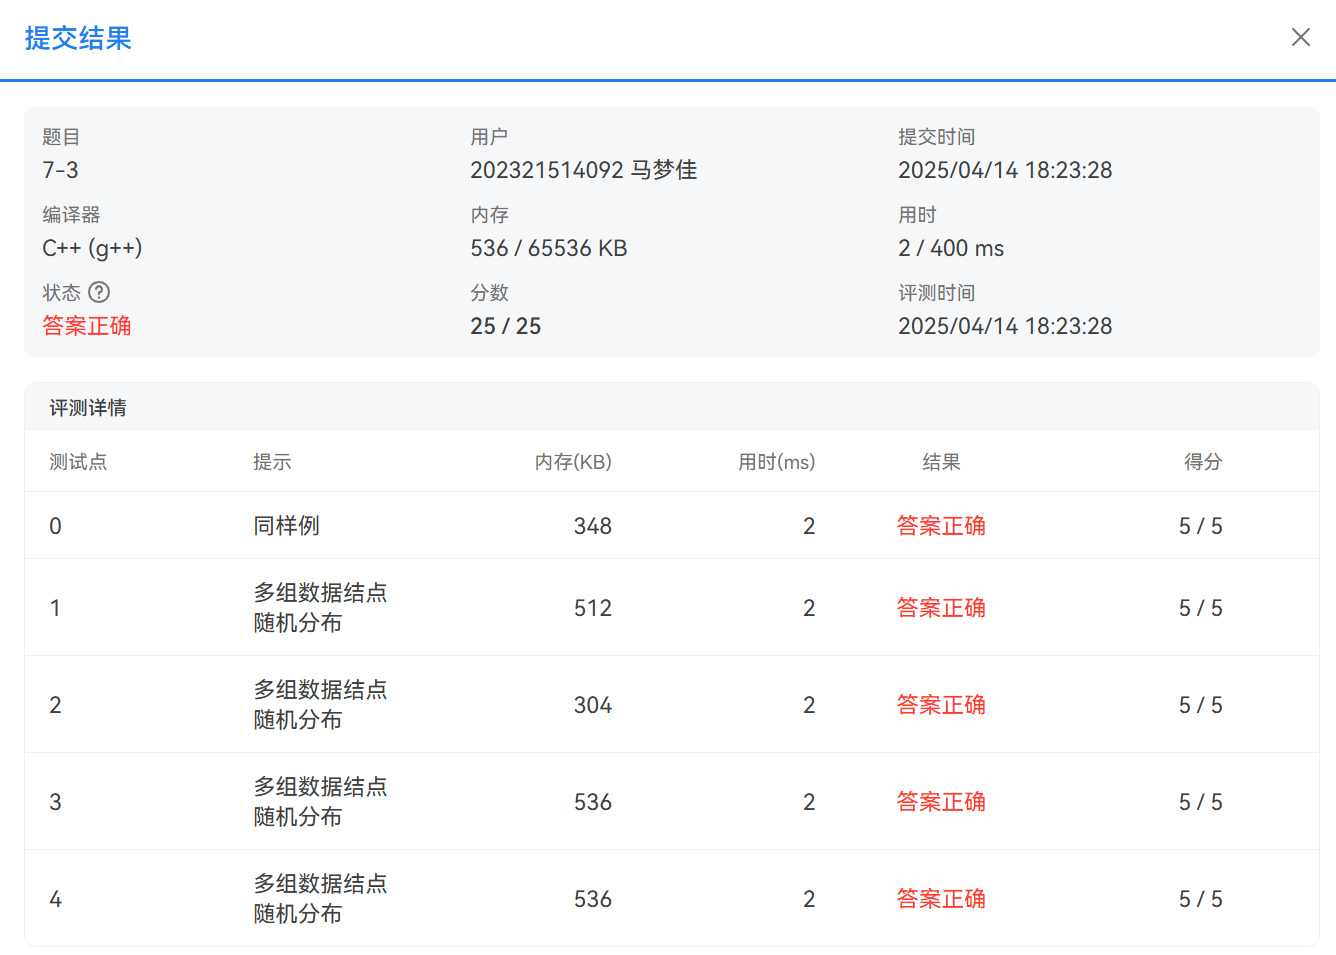
Task: Click the 评测时间 value 2025/04/14 18:23:28
Action: (x=1005, y=326)
